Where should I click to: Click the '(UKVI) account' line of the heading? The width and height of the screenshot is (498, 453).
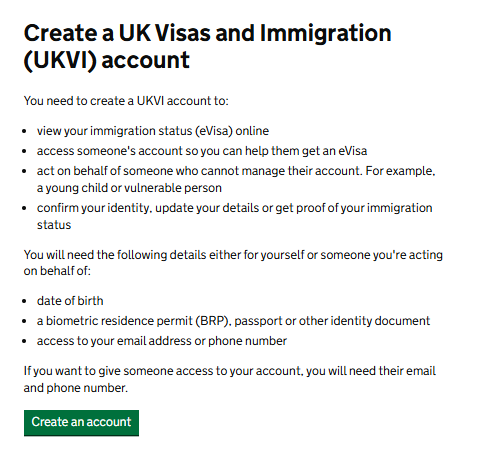107,60
